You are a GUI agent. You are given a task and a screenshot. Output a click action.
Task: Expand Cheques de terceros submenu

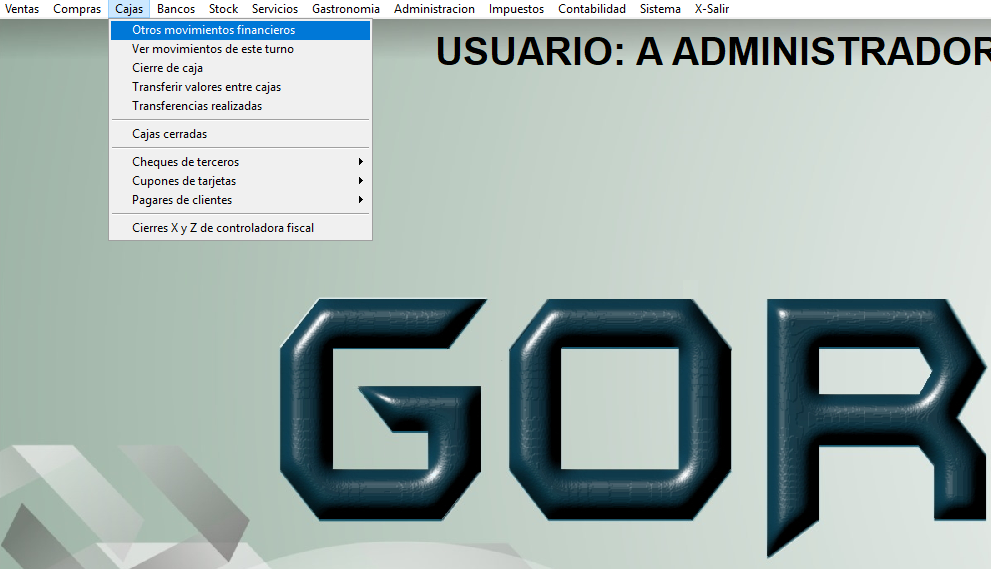point(240,162)
